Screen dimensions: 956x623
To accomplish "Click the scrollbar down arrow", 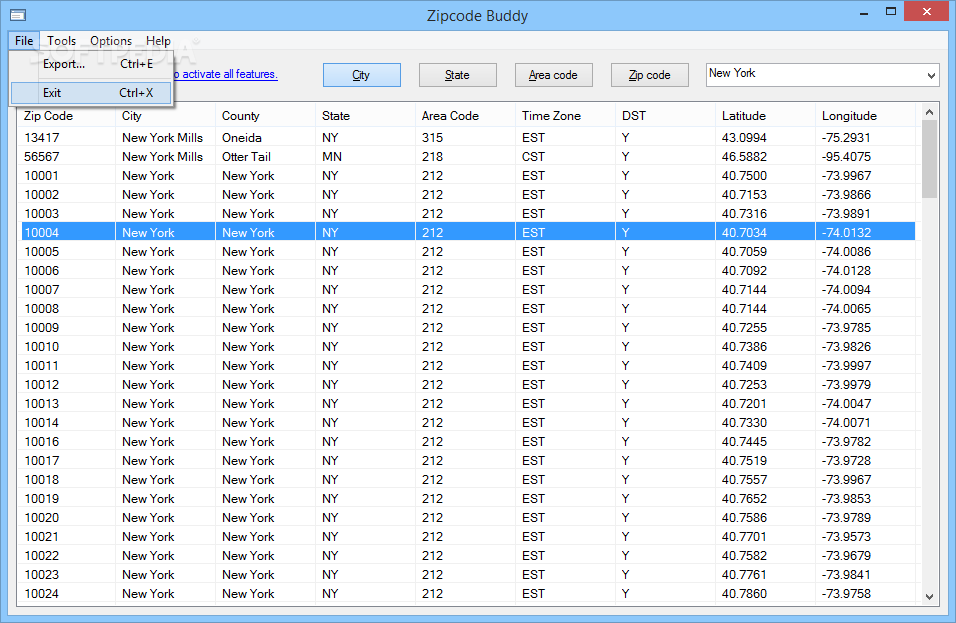I will click(929, 597).
